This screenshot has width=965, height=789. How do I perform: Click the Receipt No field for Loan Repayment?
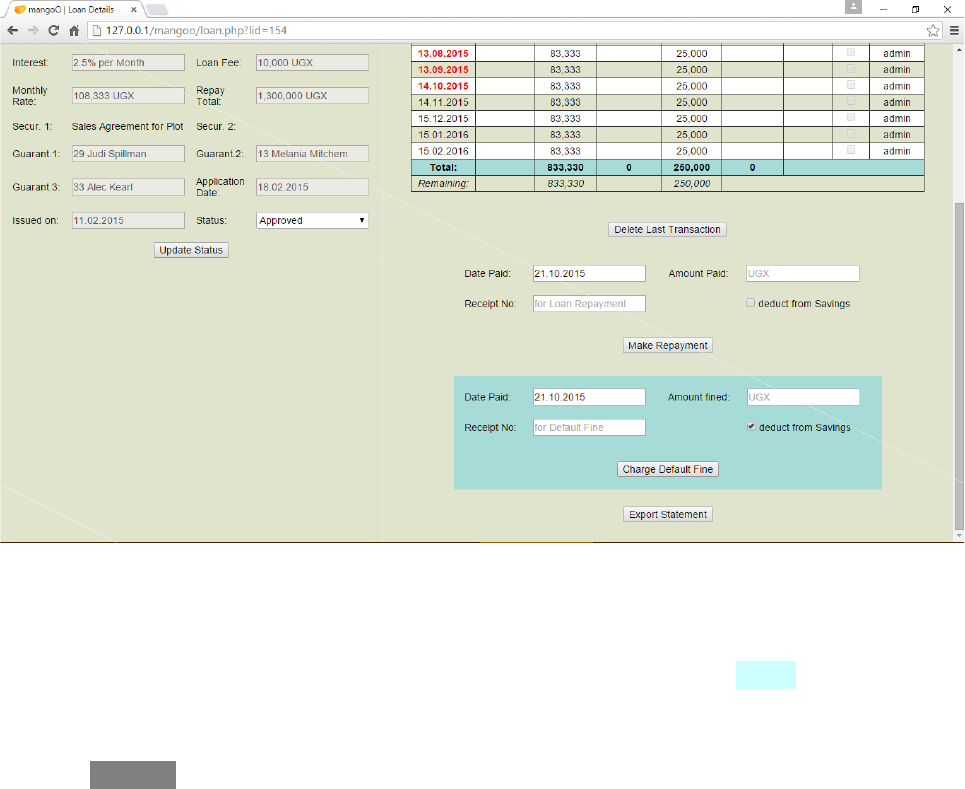coord(589,303)
